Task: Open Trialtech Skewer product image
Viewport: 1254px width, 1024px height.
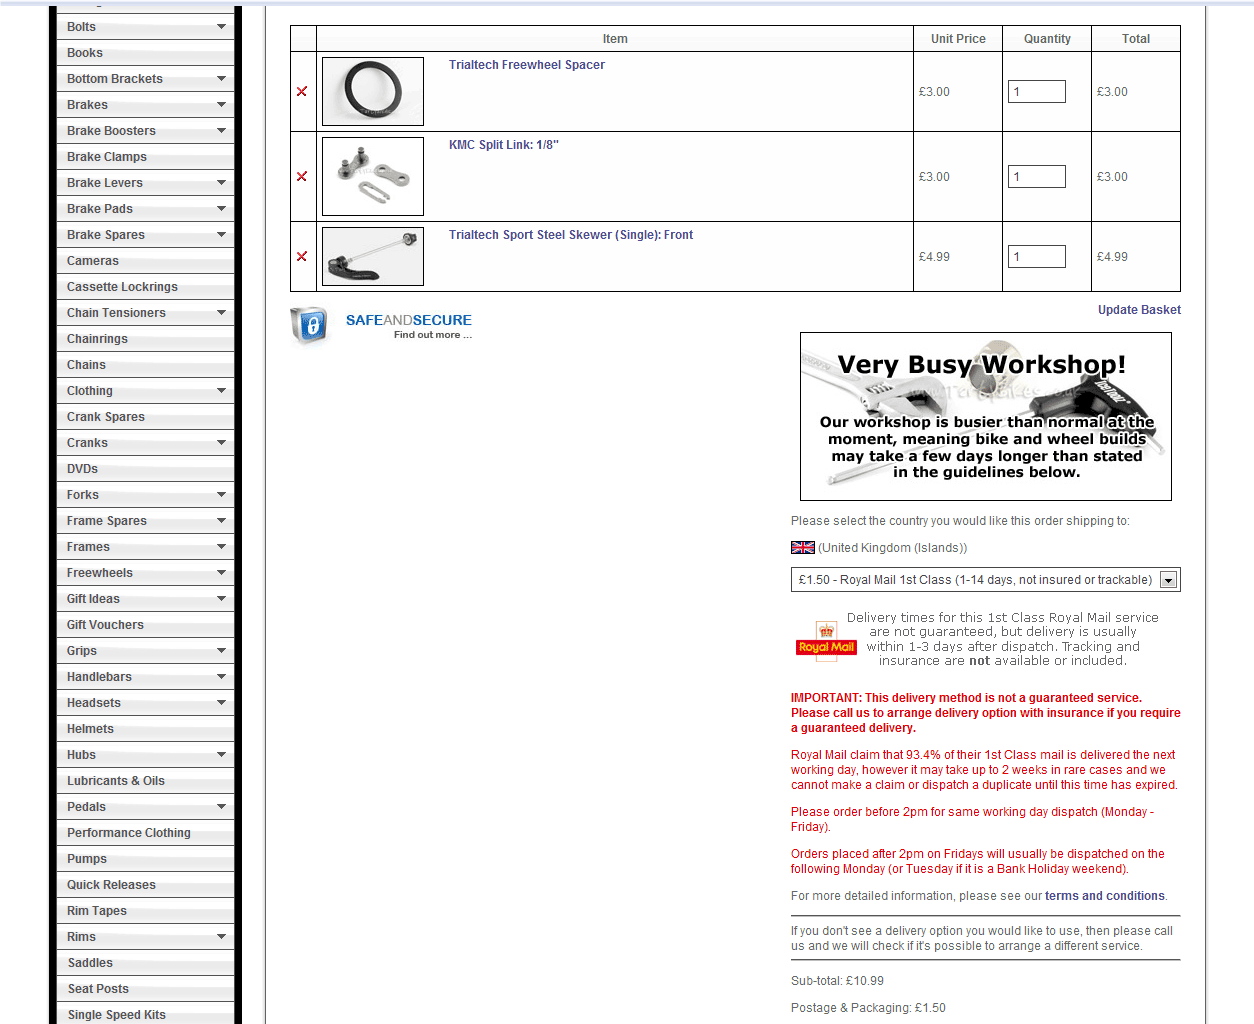Action: tap(373, 257)
